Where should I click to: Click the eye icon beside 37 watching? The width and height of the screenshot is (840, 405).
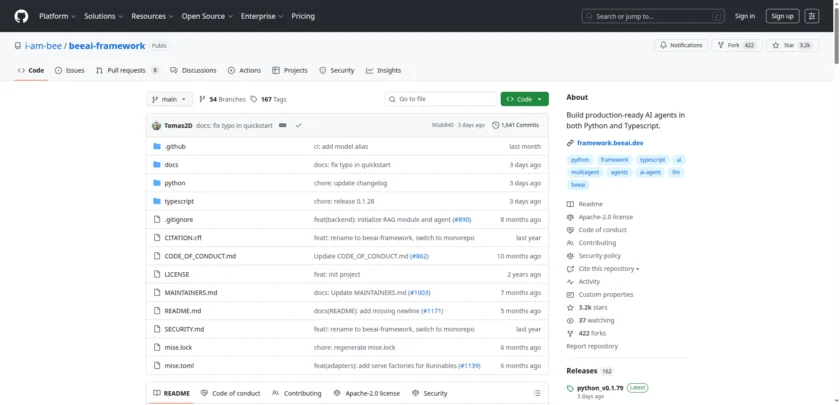click(570, 320)
